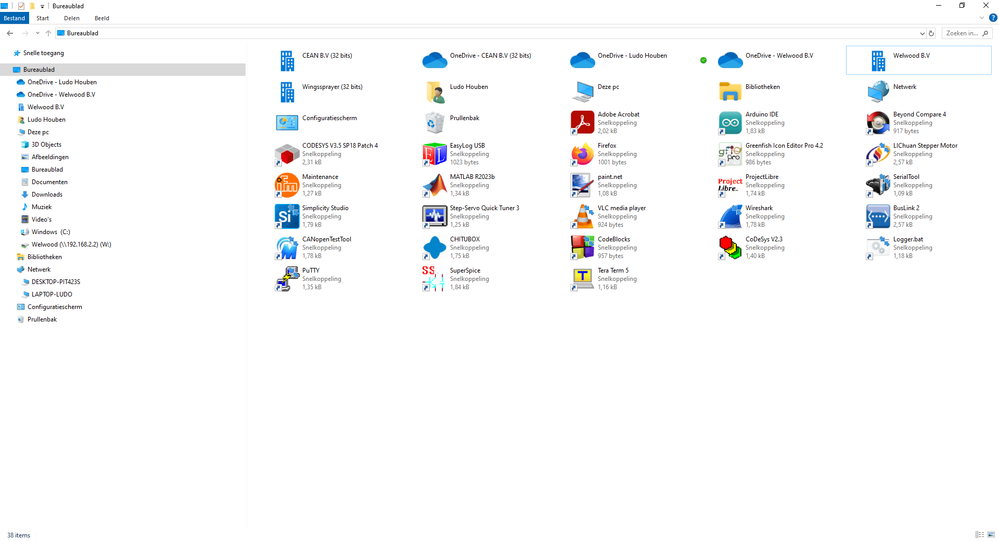Open the quick access toolbar customize dropdown
Viewport: 999px width, 541px height.
point(42,6)
